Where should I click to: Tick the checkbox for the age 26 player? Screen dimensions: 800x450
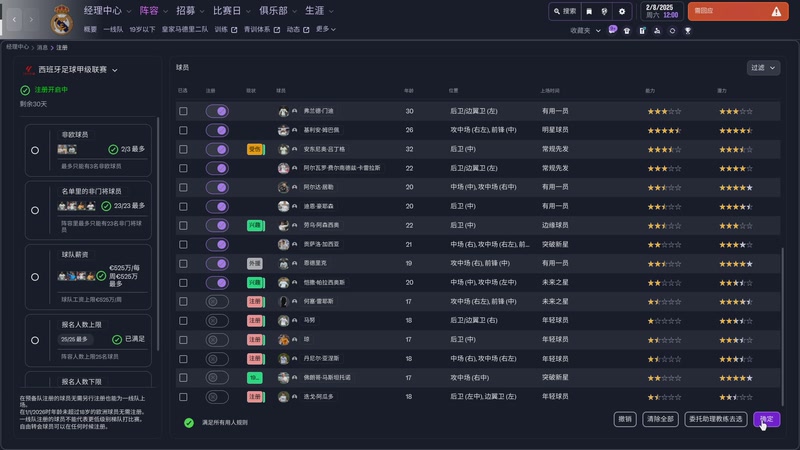(x=183, y=130)
